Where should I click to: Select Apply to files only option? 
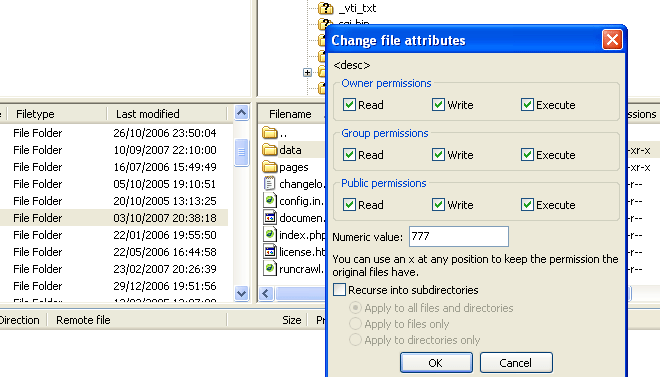355,324
